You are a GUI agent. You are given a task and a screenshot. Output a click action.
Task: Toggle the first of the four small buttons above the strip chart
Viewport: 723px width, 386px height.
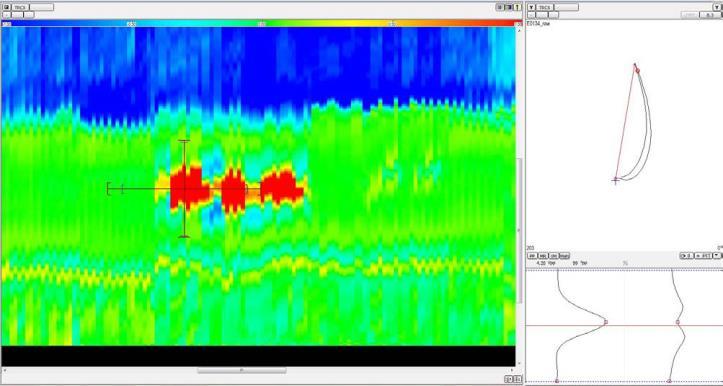532,256
